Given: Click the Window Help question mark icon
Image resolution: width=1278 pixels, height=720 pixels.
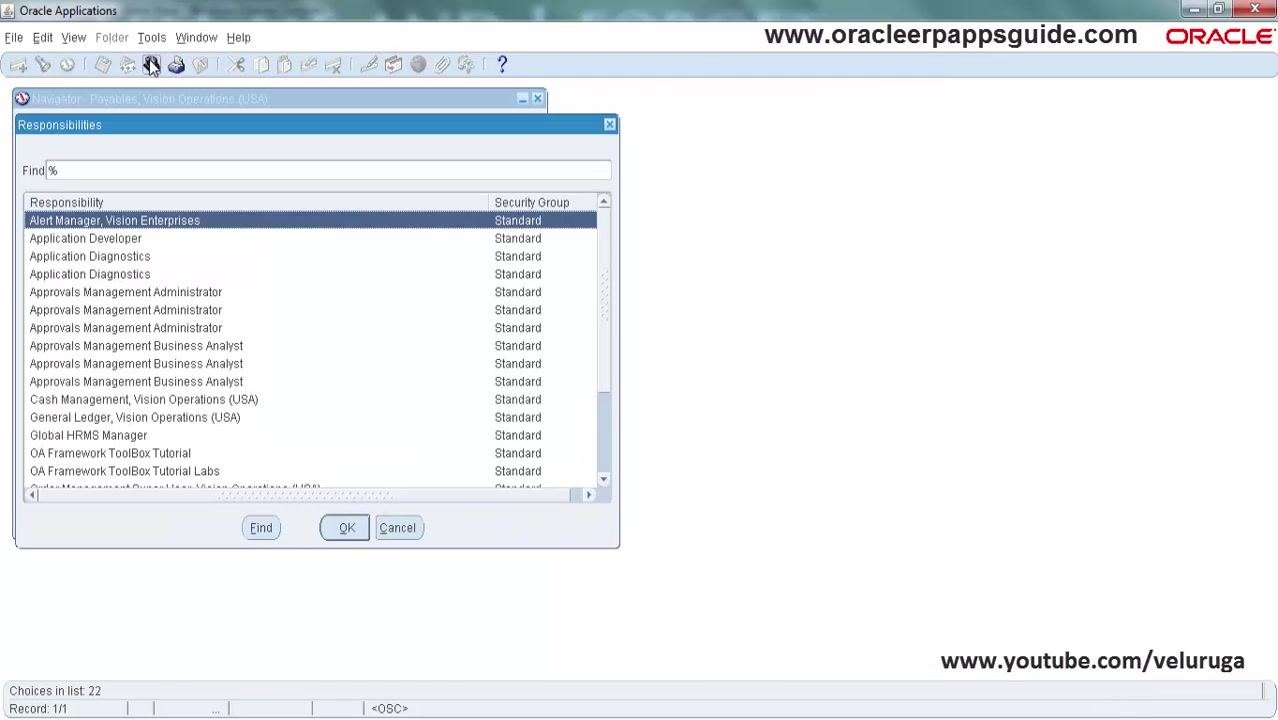Looking at the screenshot, I should [x=502, y=65].
